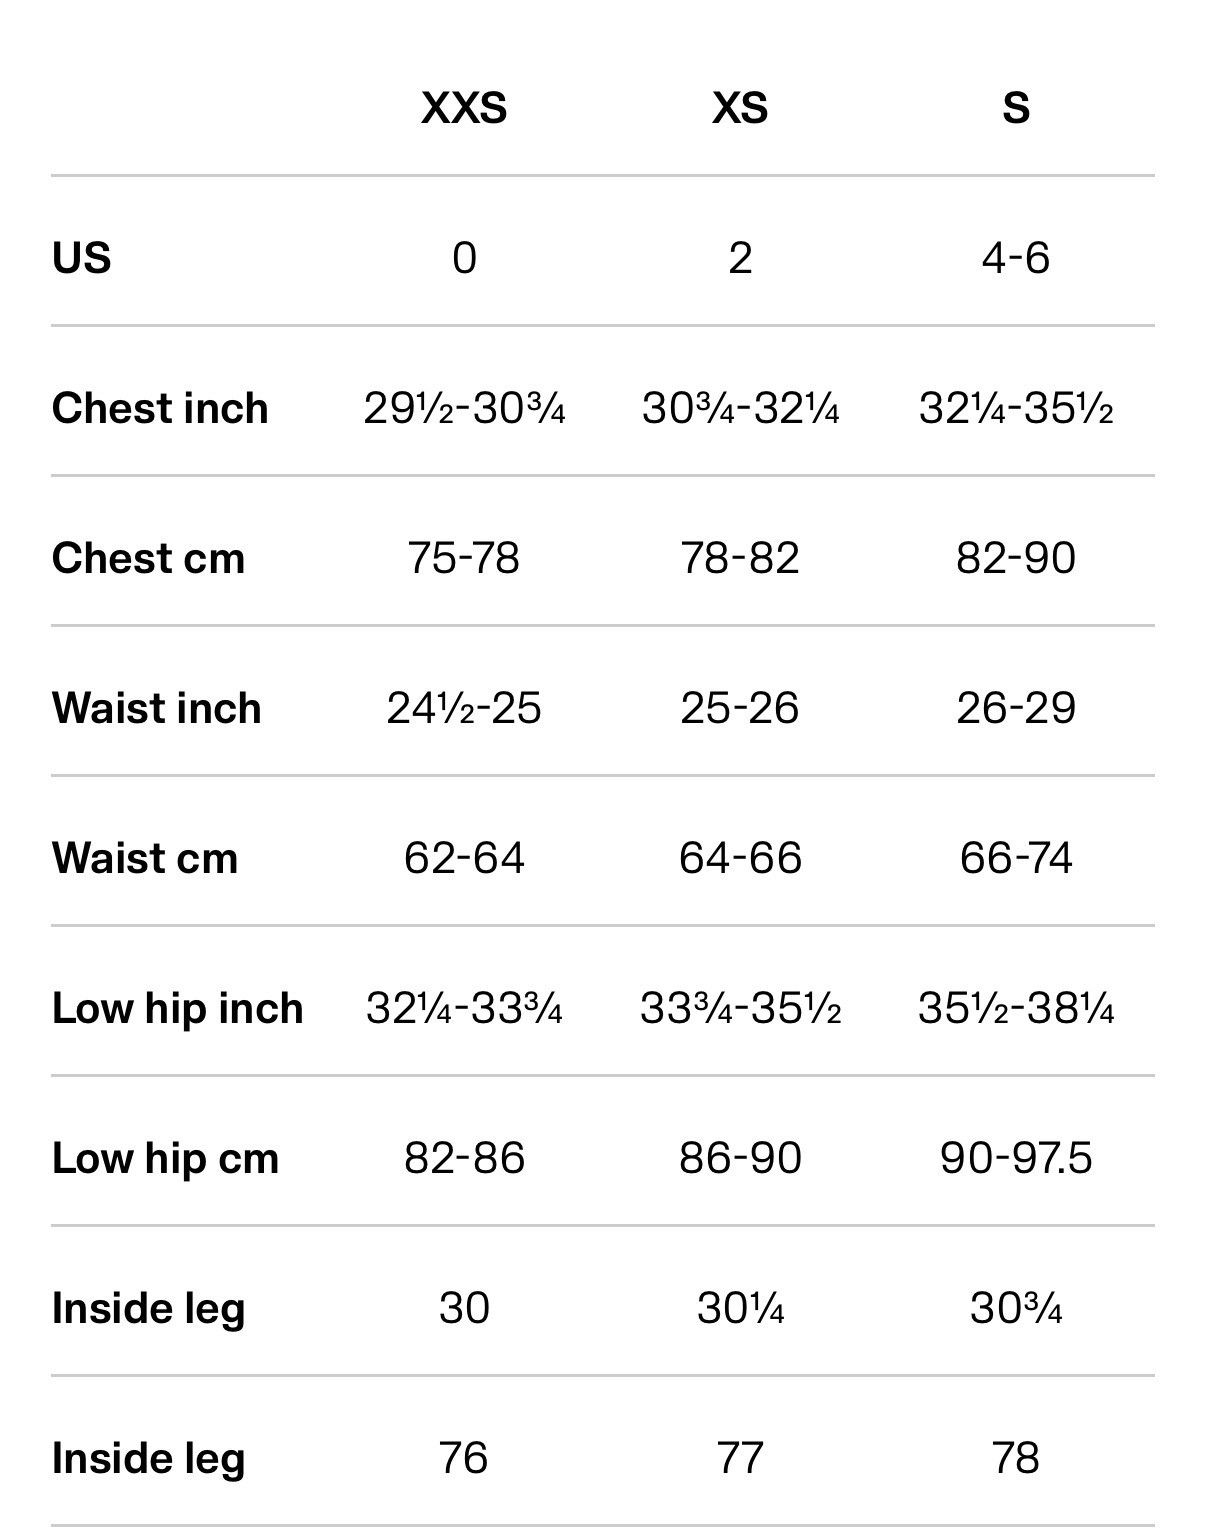Image resolution: width=1206 pixels, height=1532 pixels.
Task: Click the Waist cm row label
Action: pyautogui.click(x=145, y=858)
